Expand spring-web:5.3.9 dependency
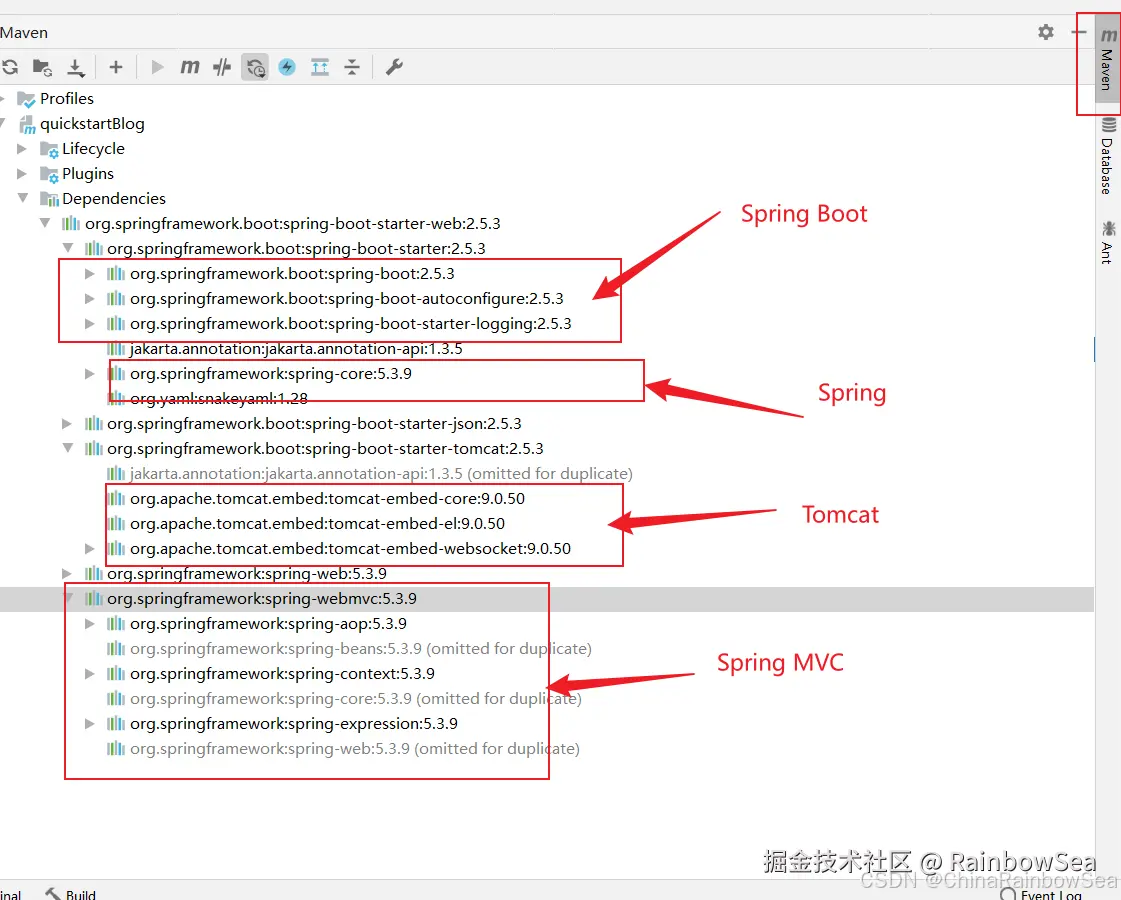The height and width of the screenshot is (900, 1121). (x=67, y=574)
